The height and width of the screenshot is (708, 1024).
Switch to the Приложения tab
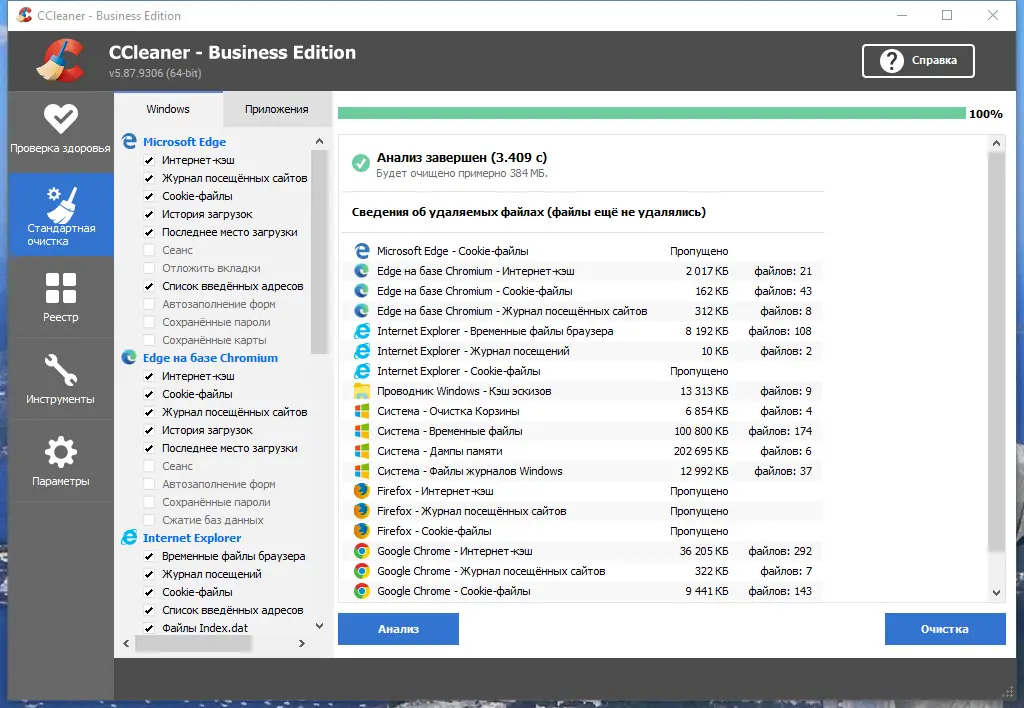click(277, 109)
